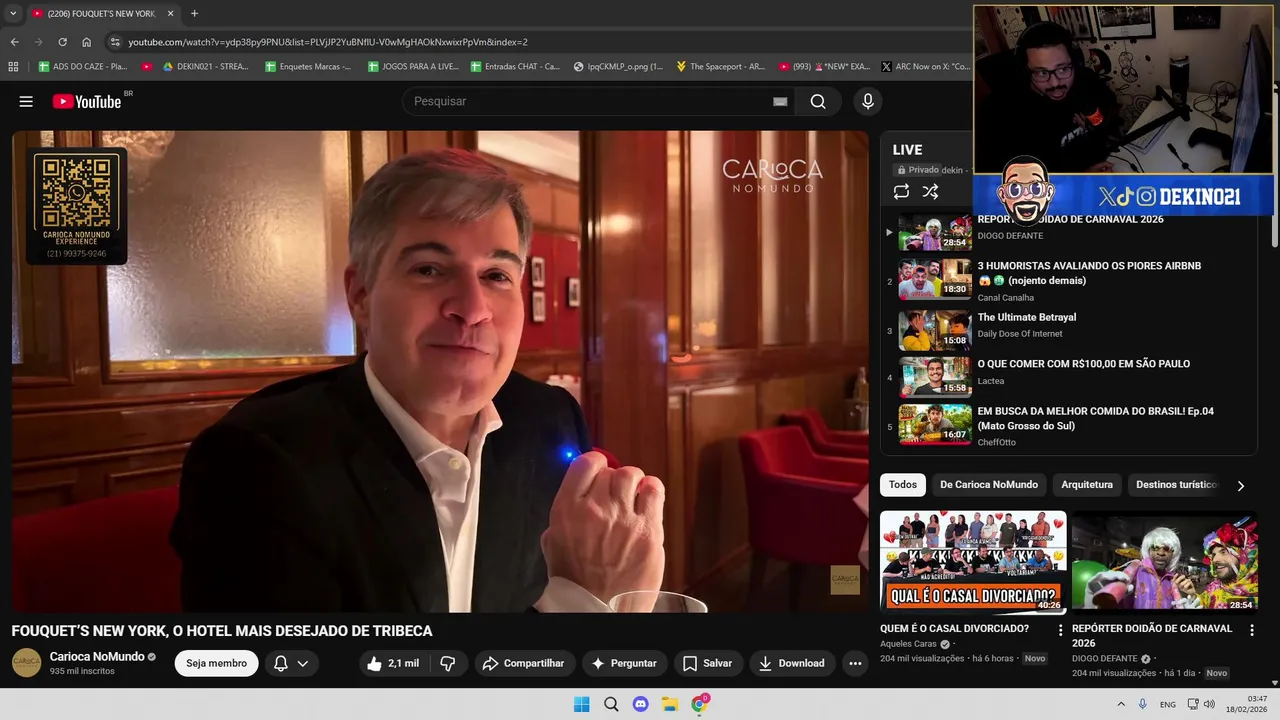Open ADS DO CAZE bookmark

(82, 67)
